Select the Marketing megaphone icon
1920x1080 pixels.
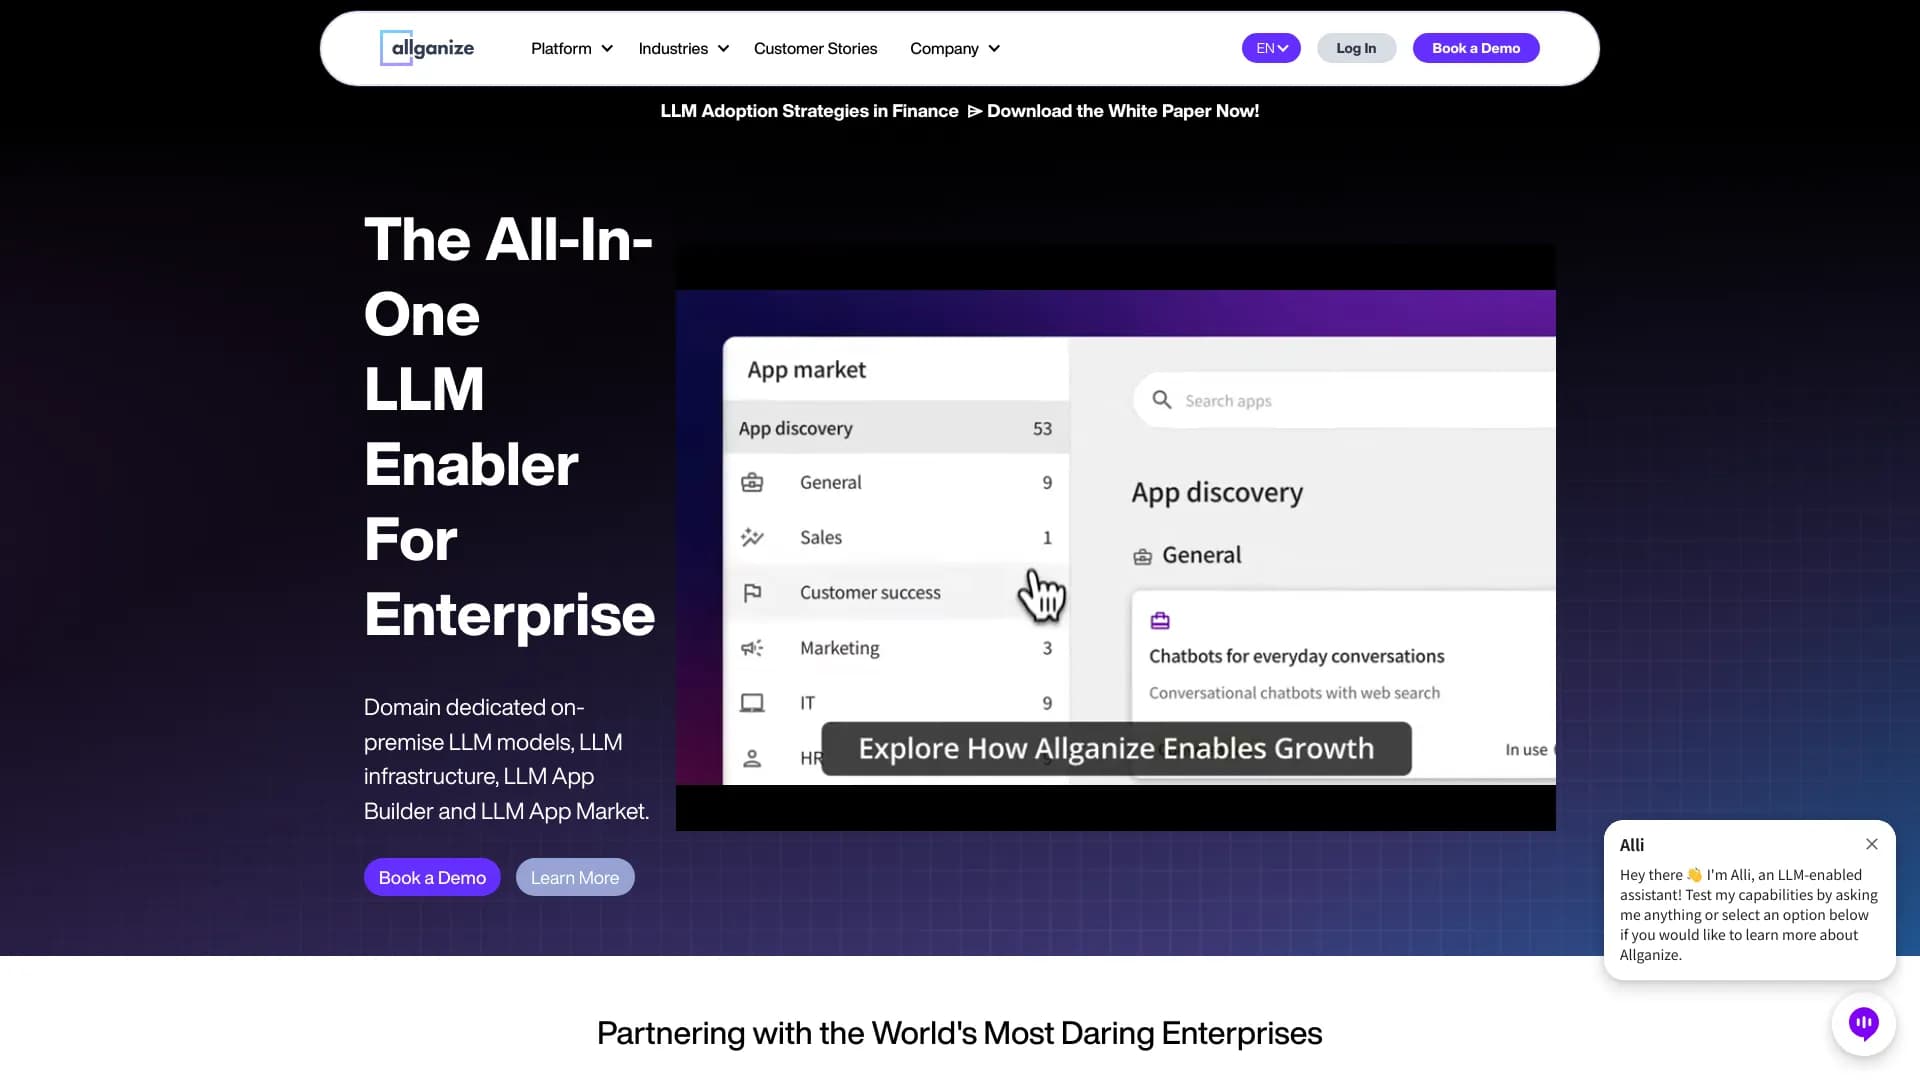point(753,648)
